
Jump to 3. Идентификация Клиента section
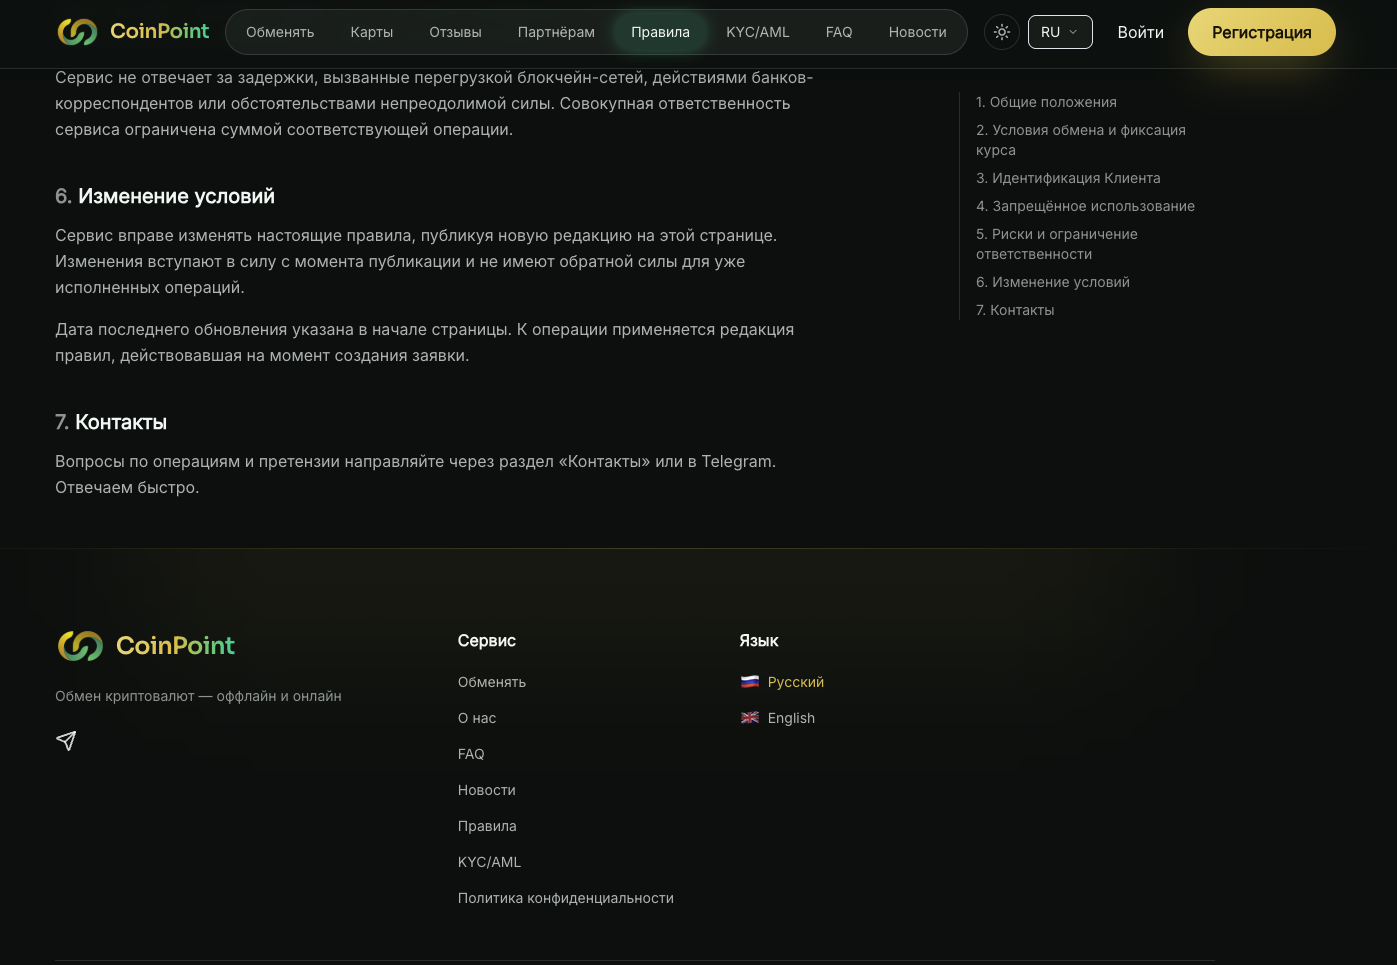pos(1068,178)
